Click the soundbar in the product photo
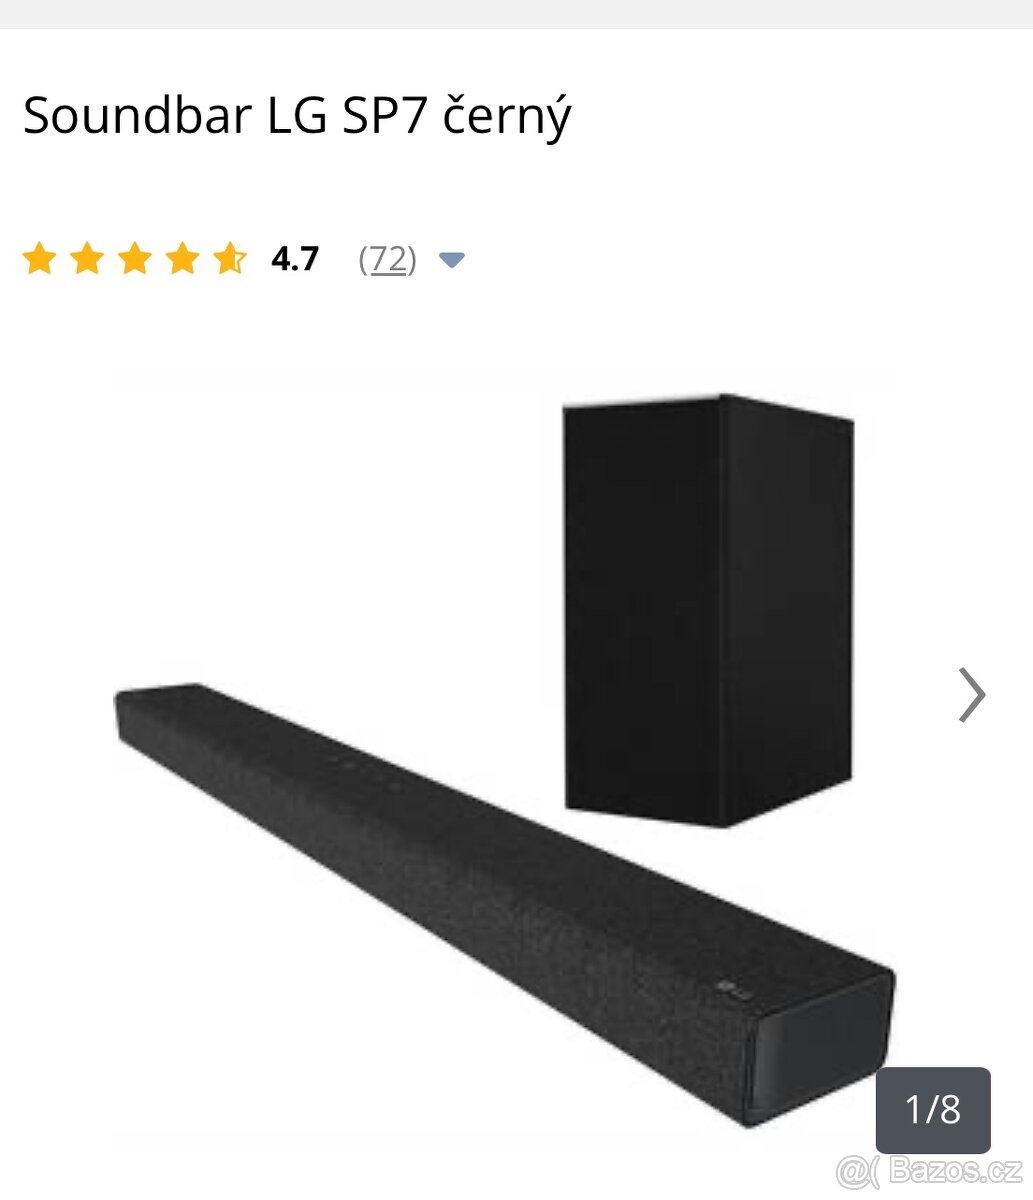The width and height of the screenshot is (1033, 1200). point(504,905)
